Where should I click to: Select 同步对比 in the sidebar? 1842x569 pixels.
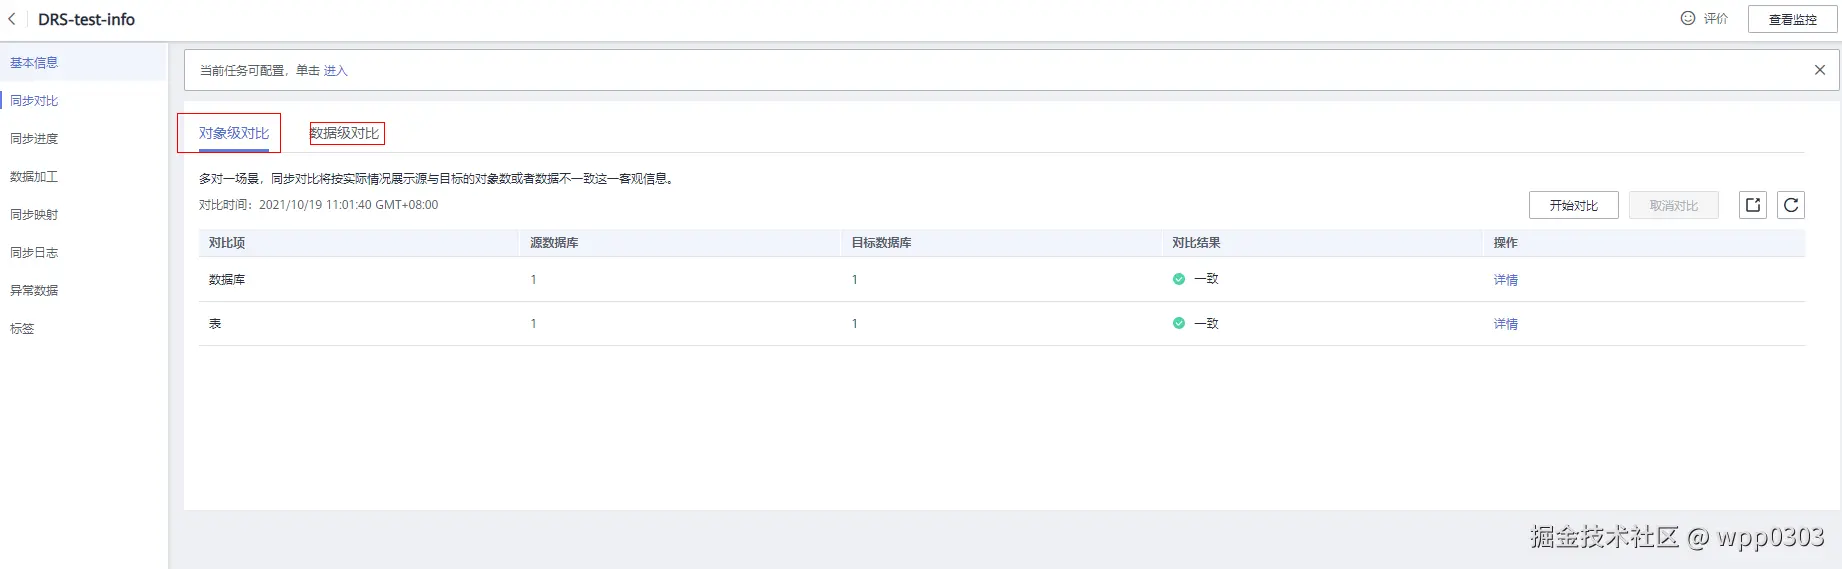click(x=34, y=100)
